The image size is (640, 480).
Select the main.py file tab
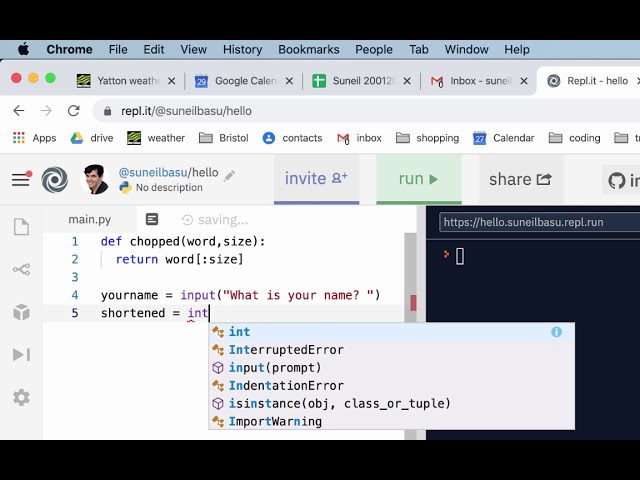(x=90, y=220)
